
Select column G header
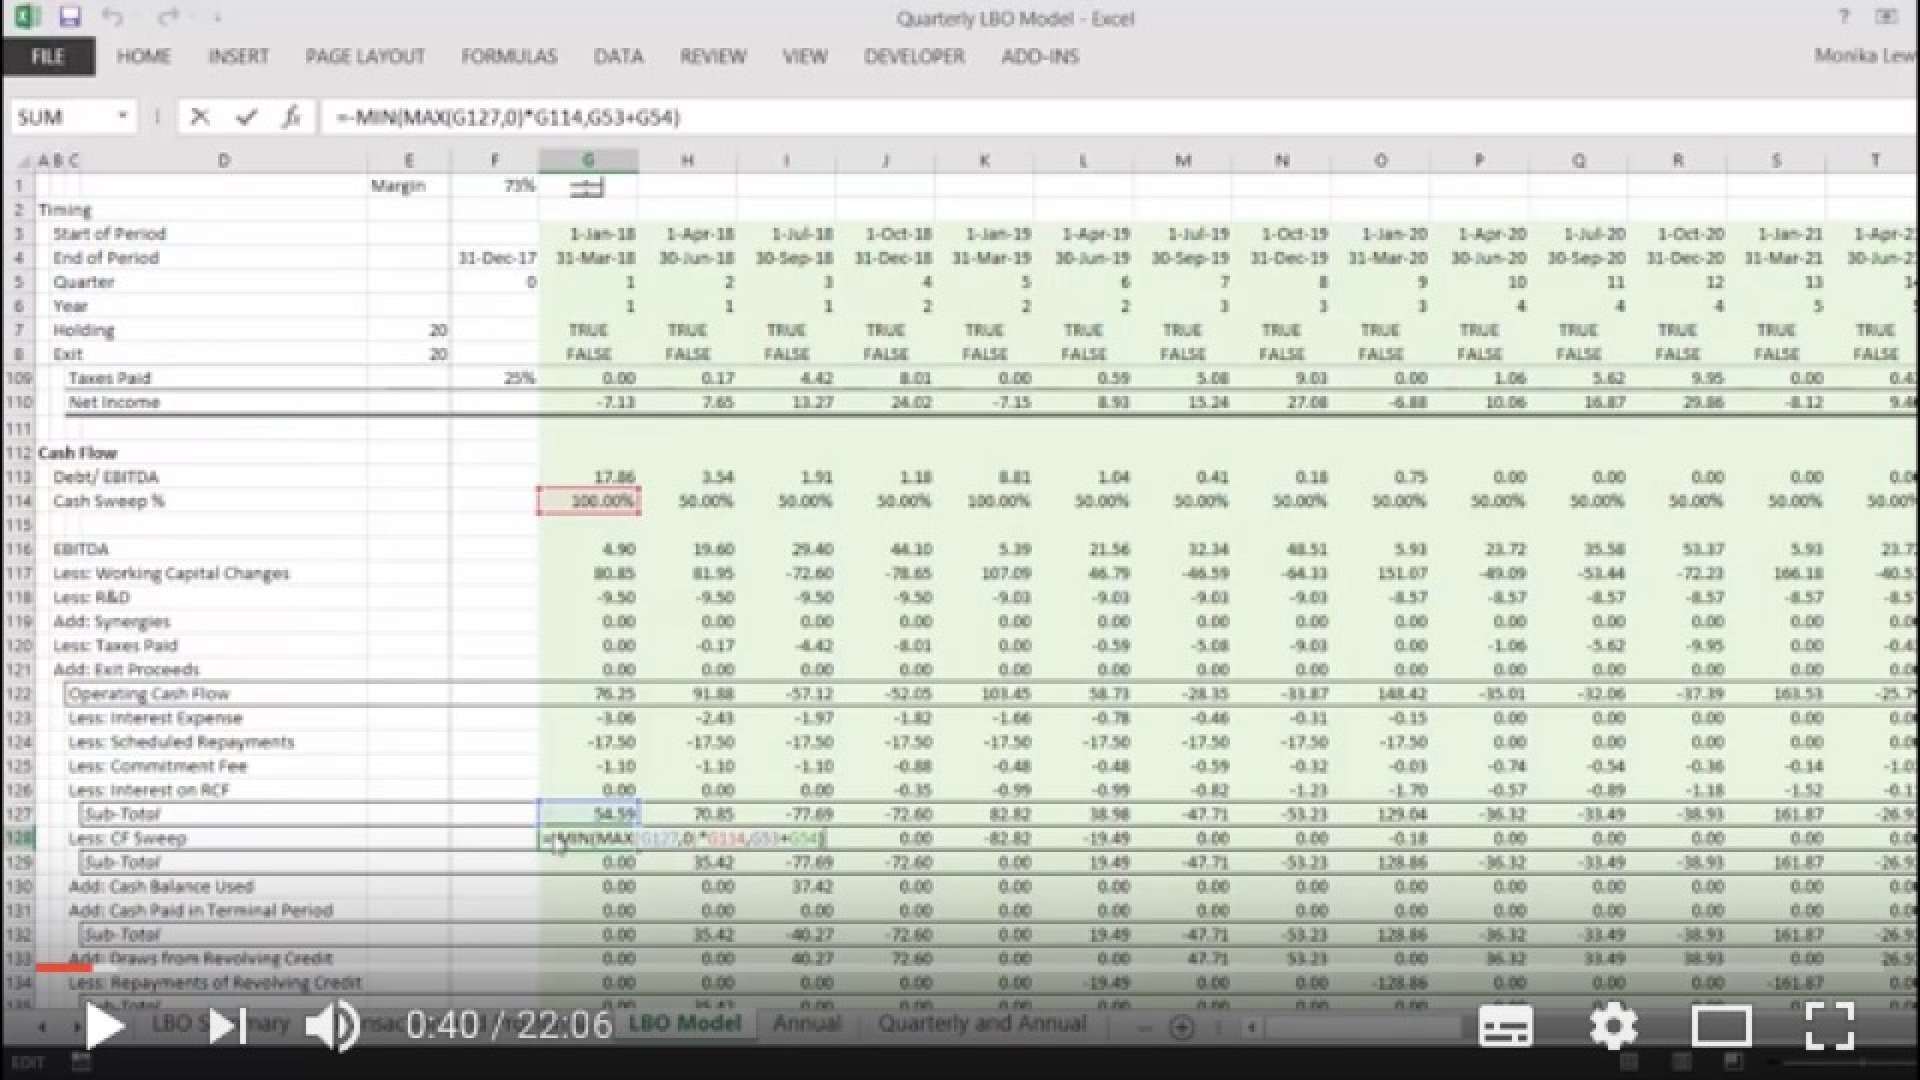(588, 160)
